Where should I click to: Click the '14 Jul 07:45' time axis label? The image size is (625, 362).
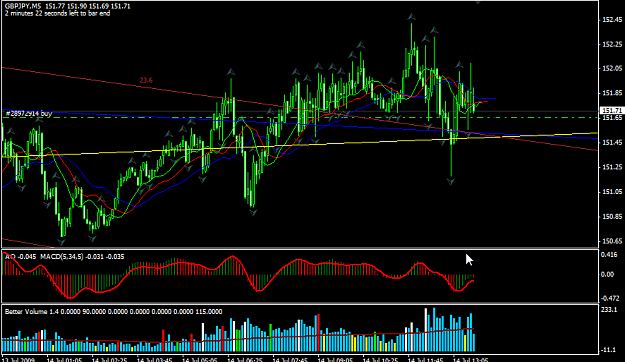[290, 359]
